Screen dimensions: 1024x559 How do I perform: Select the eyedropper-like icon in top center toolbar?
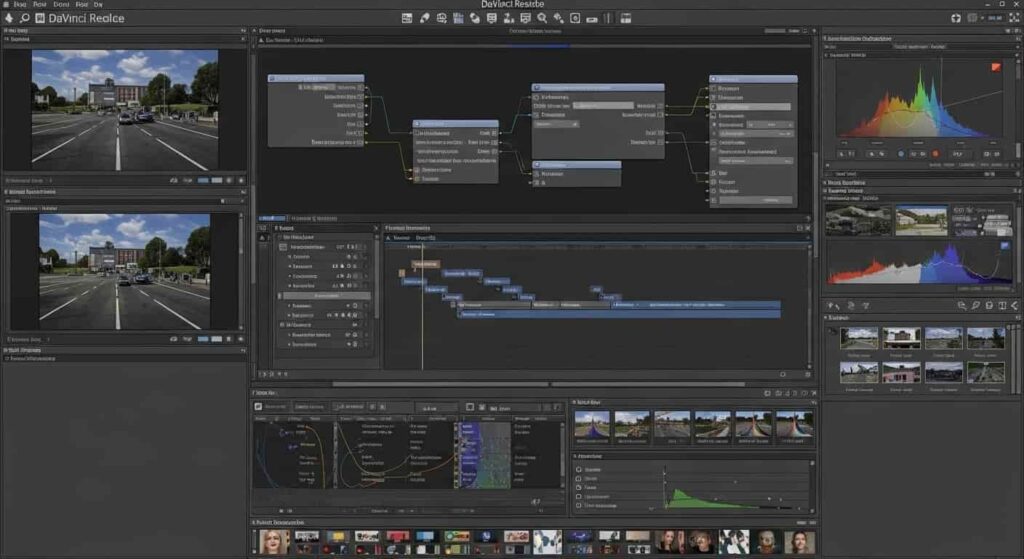[424, 18]
